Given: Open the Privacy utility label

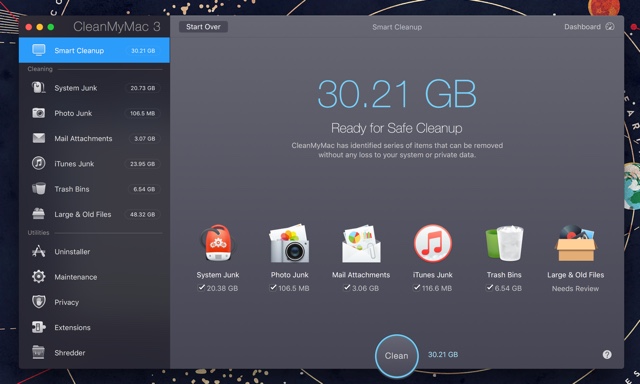Looking at the screenshot, I should [67, 302].
